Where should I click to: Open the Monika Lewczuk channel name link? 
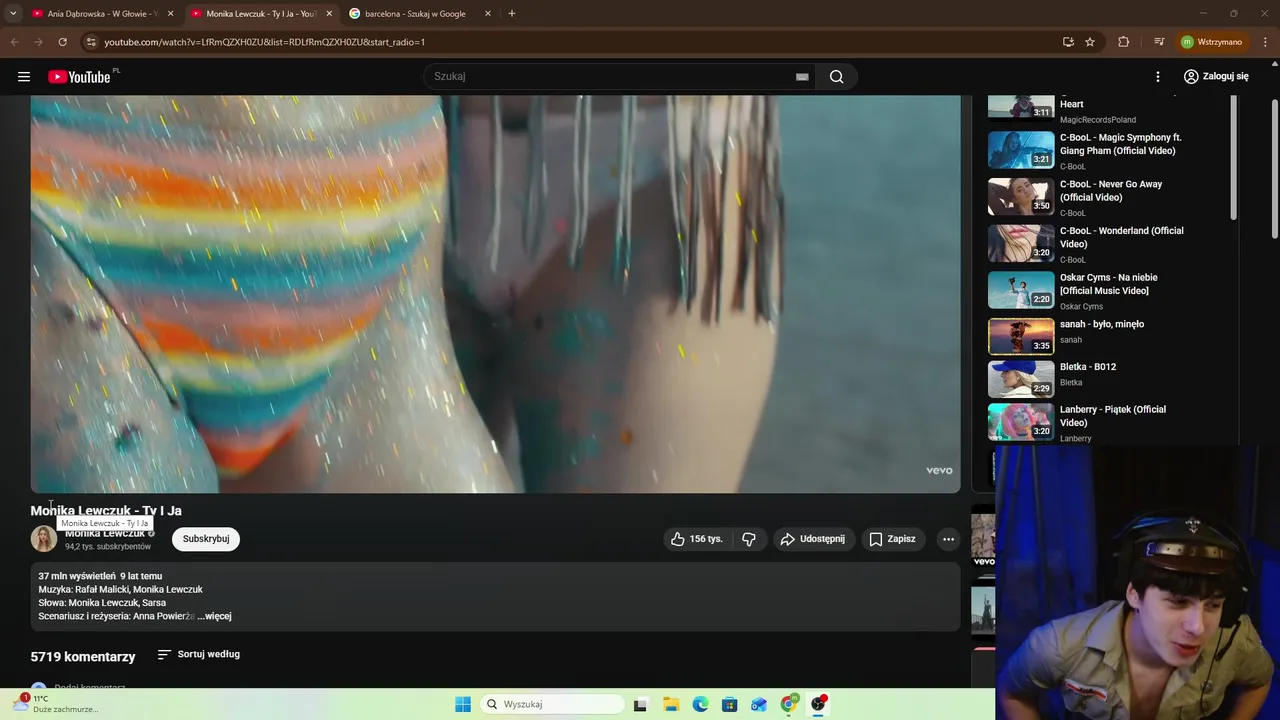pos(105,533)
